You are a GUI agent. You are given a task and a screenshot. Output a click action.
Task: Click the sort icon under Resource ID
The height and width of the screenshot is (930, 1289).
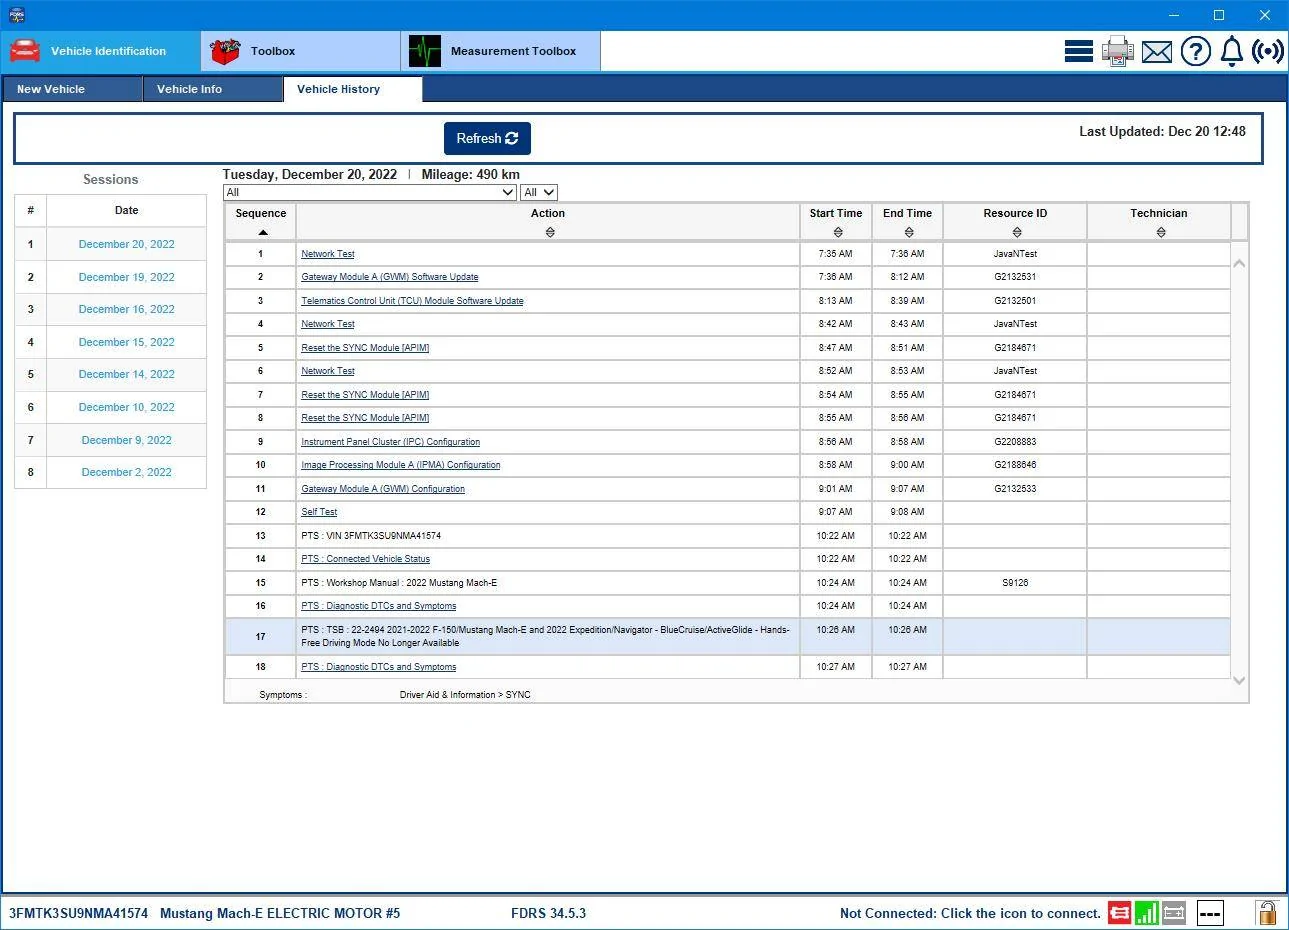click(x=1017, y=232)
